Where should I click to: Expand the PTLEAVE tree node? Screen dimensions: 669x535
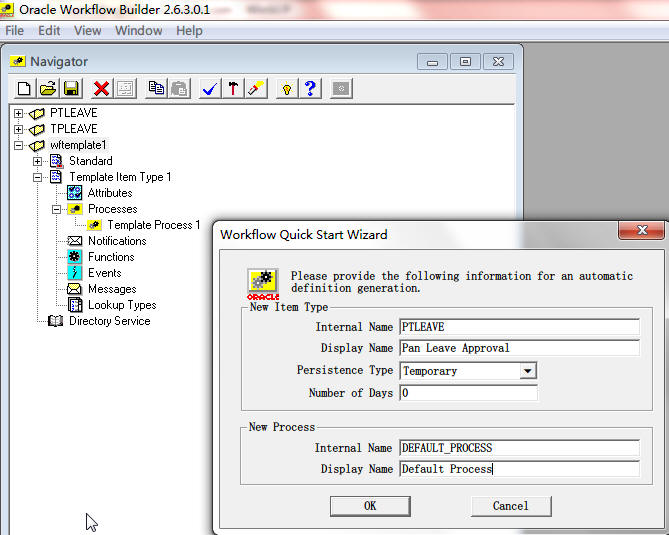click(18, 113)
